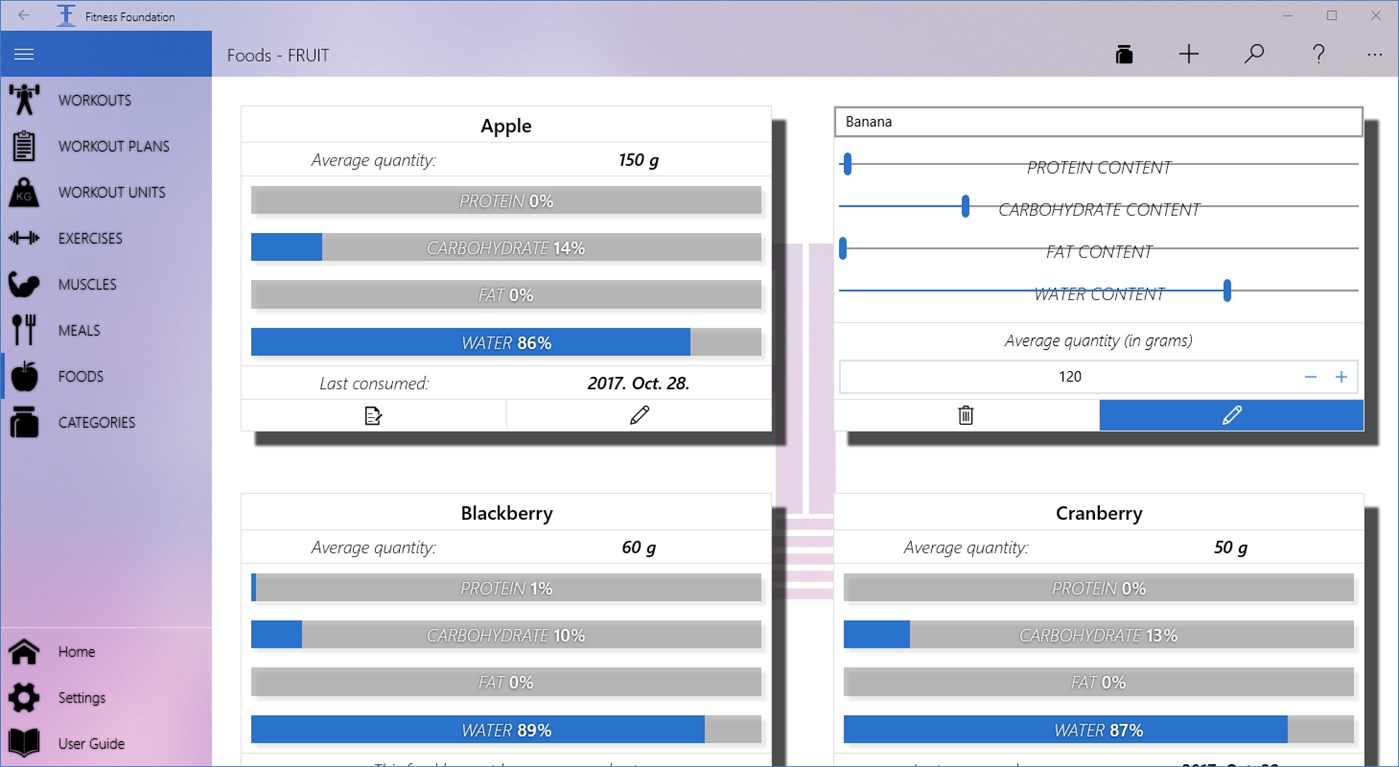This screenshot has width=1399, height=767.
Task: Click the Protein Content slider handle
Action: coord(847,164)
